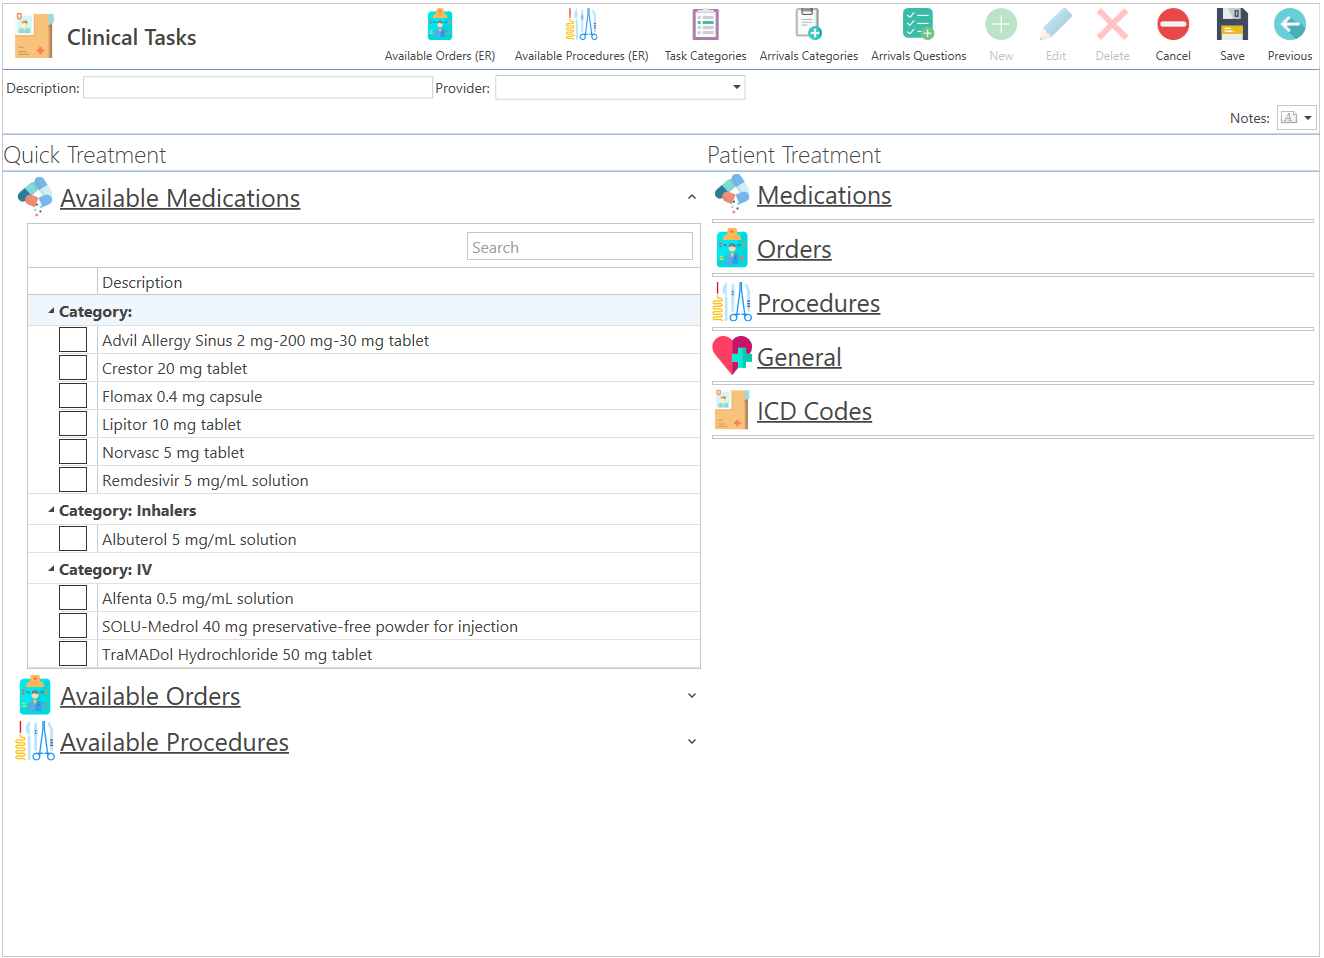
Task: Click the Delete red X icon
Action: click(1112, 24)
